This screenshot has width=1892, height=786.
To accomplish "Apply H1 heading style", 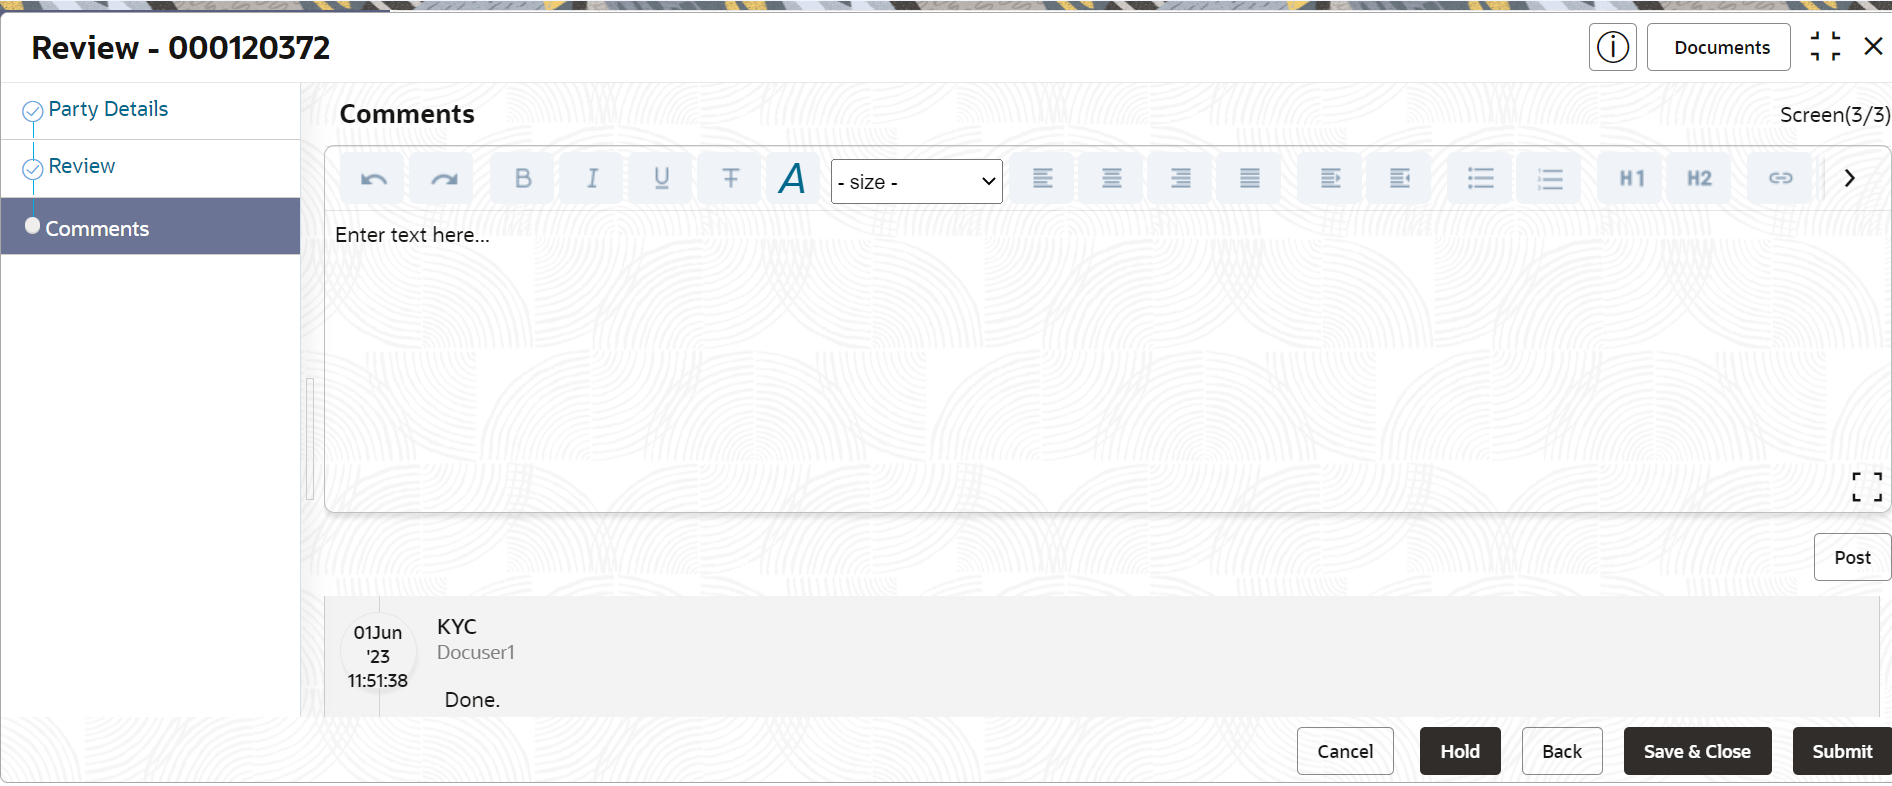I will [1631, 179].
